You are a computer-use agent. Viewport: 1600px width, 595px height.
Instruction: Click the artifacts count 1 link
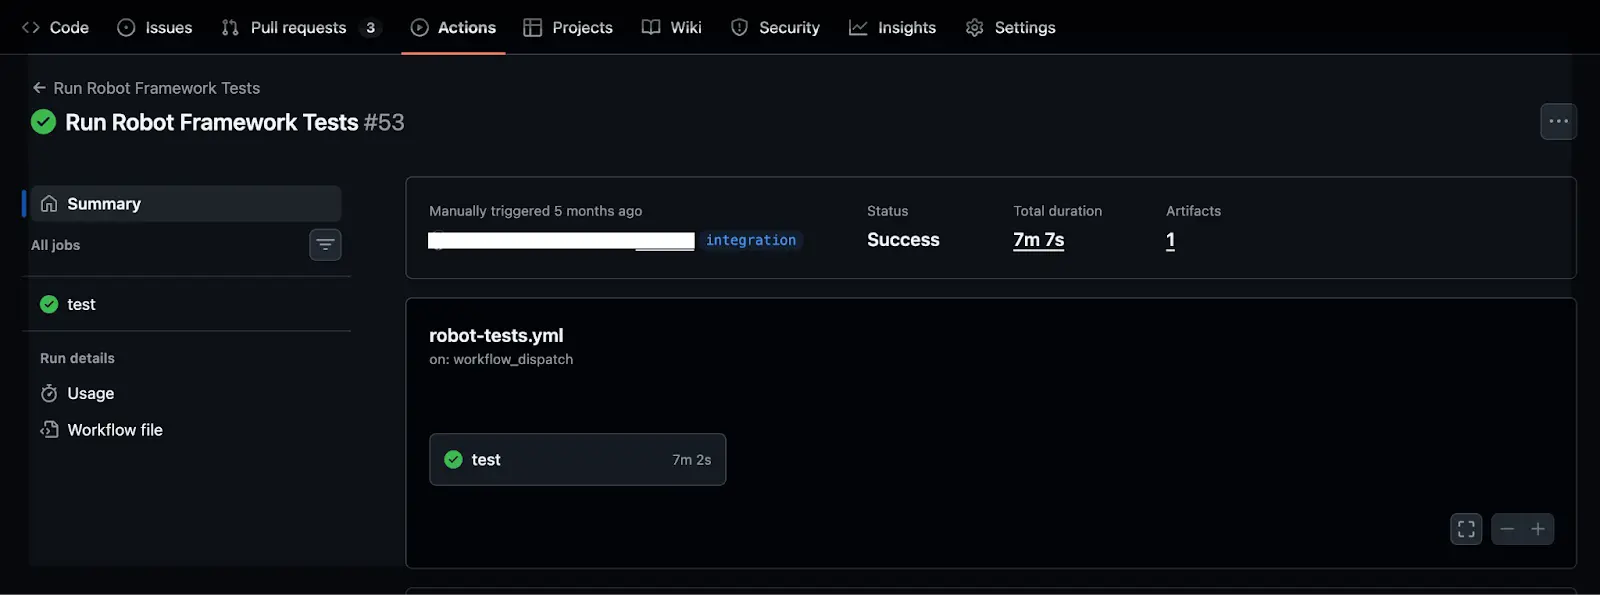(1171, 240)
